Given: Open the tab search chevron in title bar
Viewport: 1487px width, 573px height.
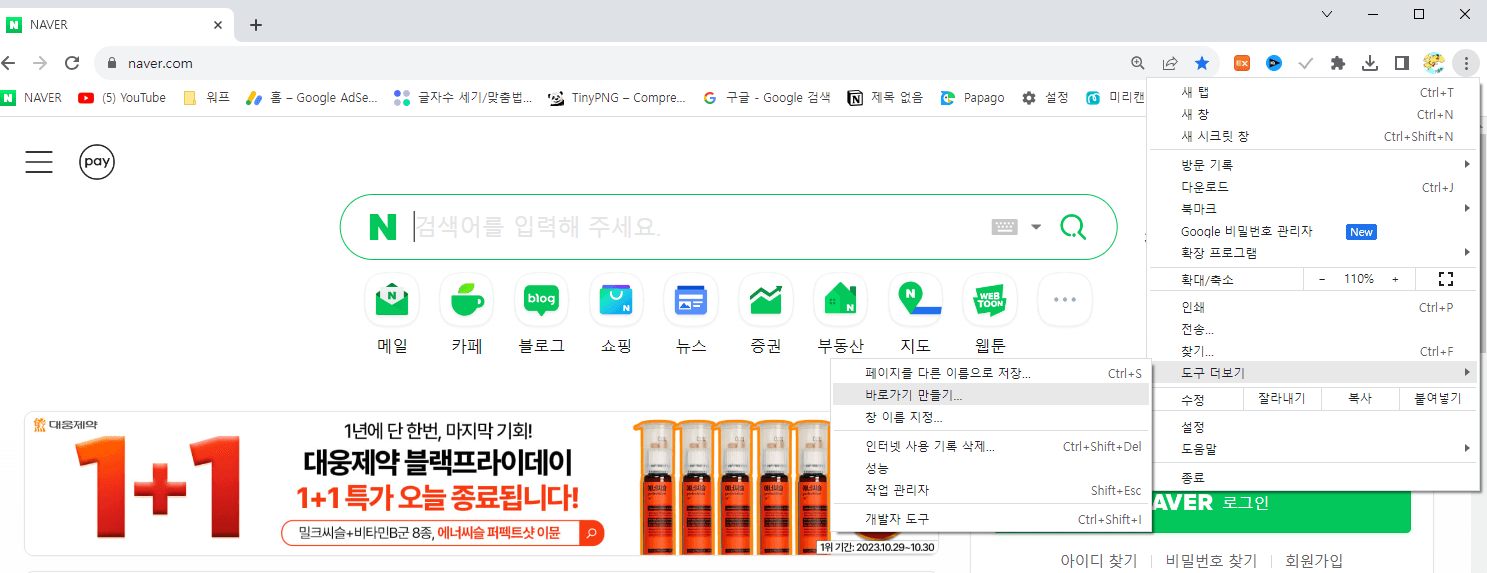Looking at the screenshot, I should (x=1327, y=14).
